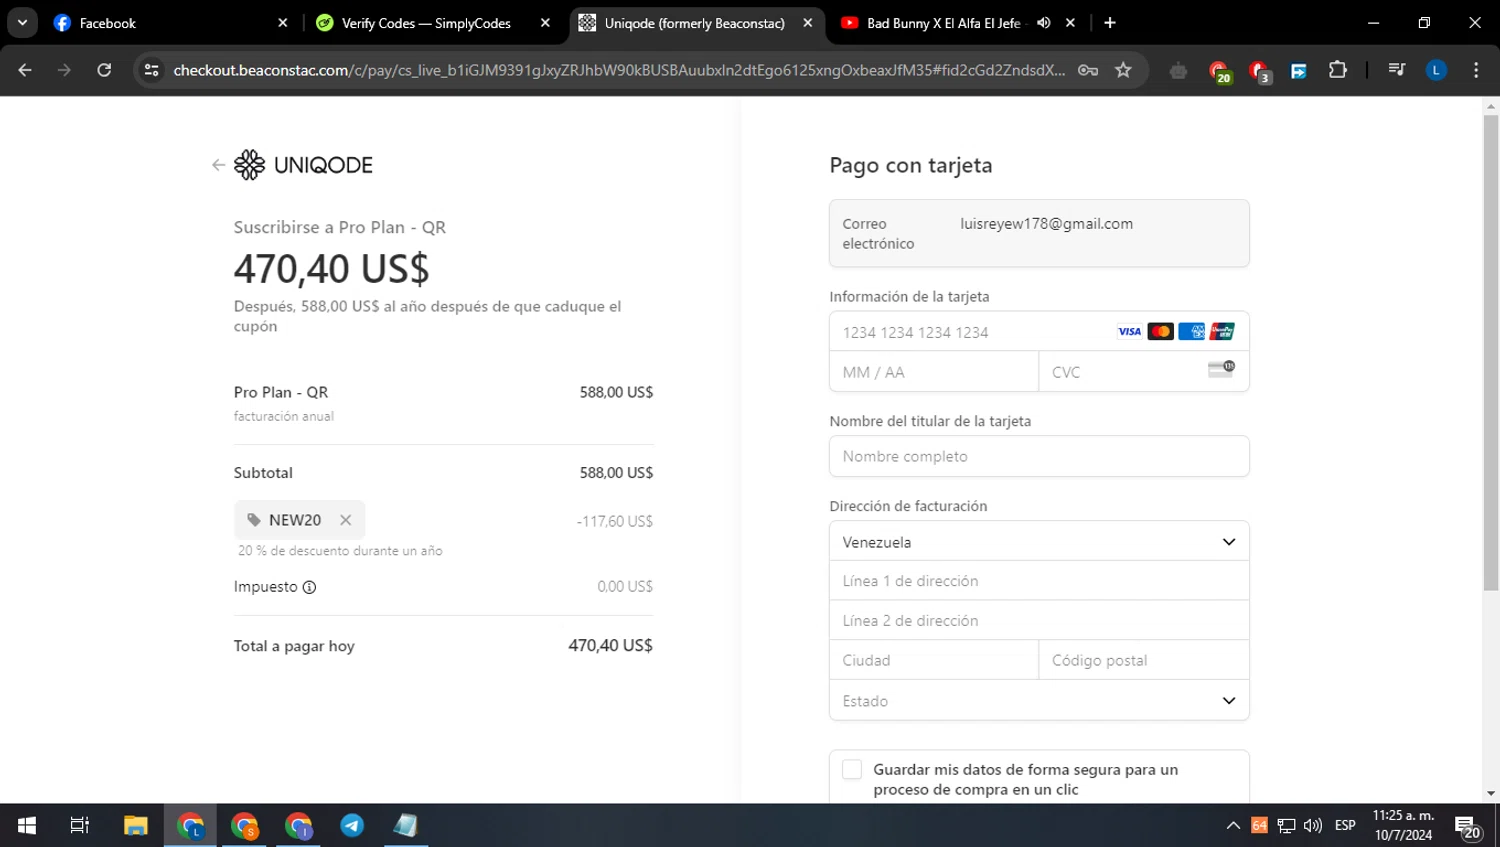
Task: Open Task View on the taskbar
Action: tap(80, 825)
